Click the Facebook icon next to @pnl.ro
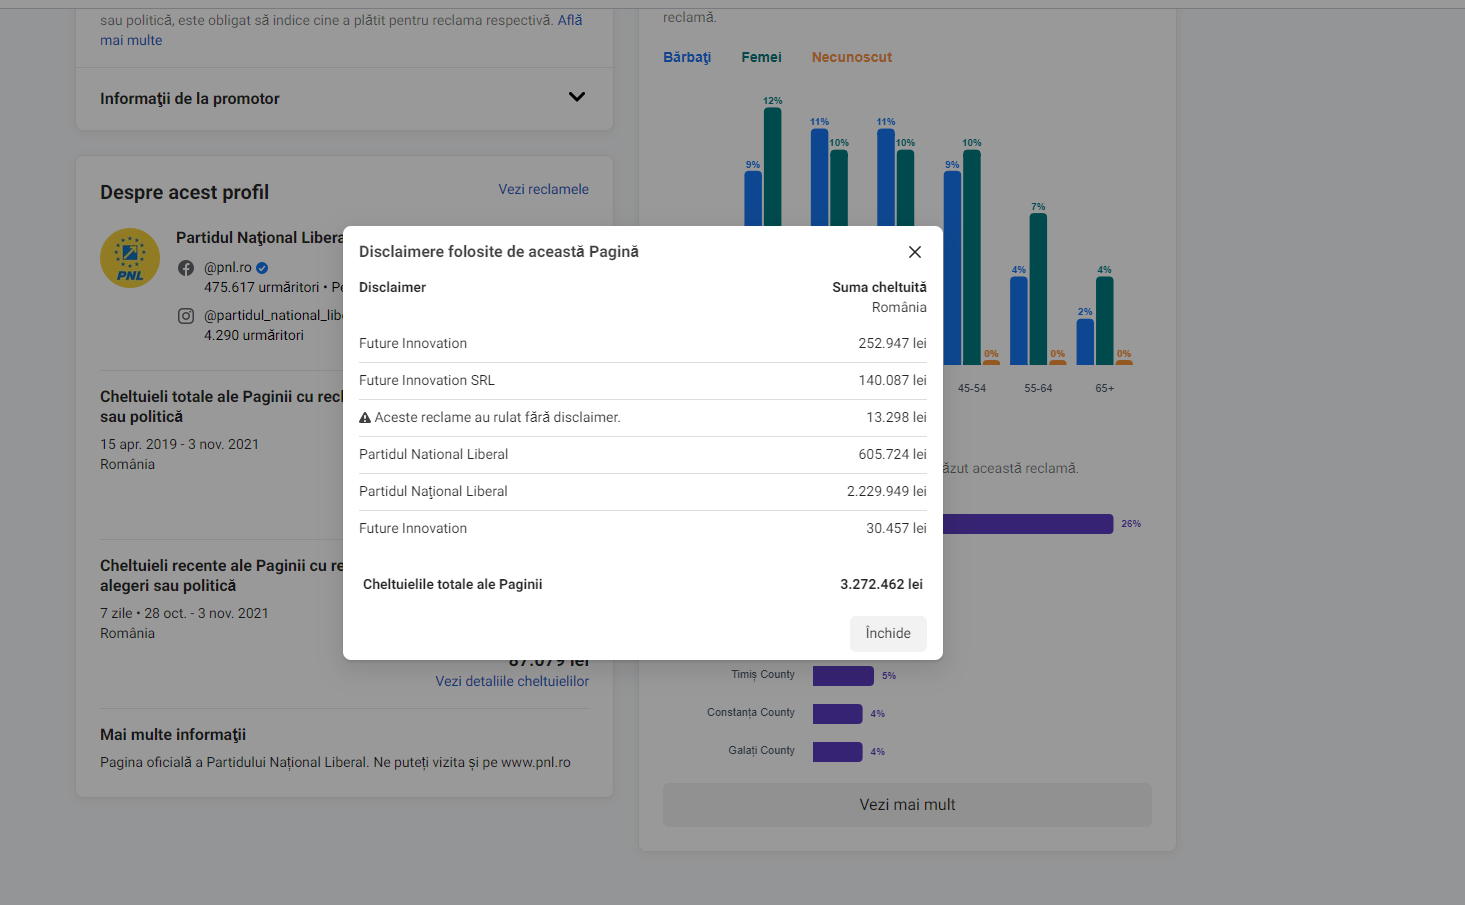 pyautogui.click(x=186, y=268)
